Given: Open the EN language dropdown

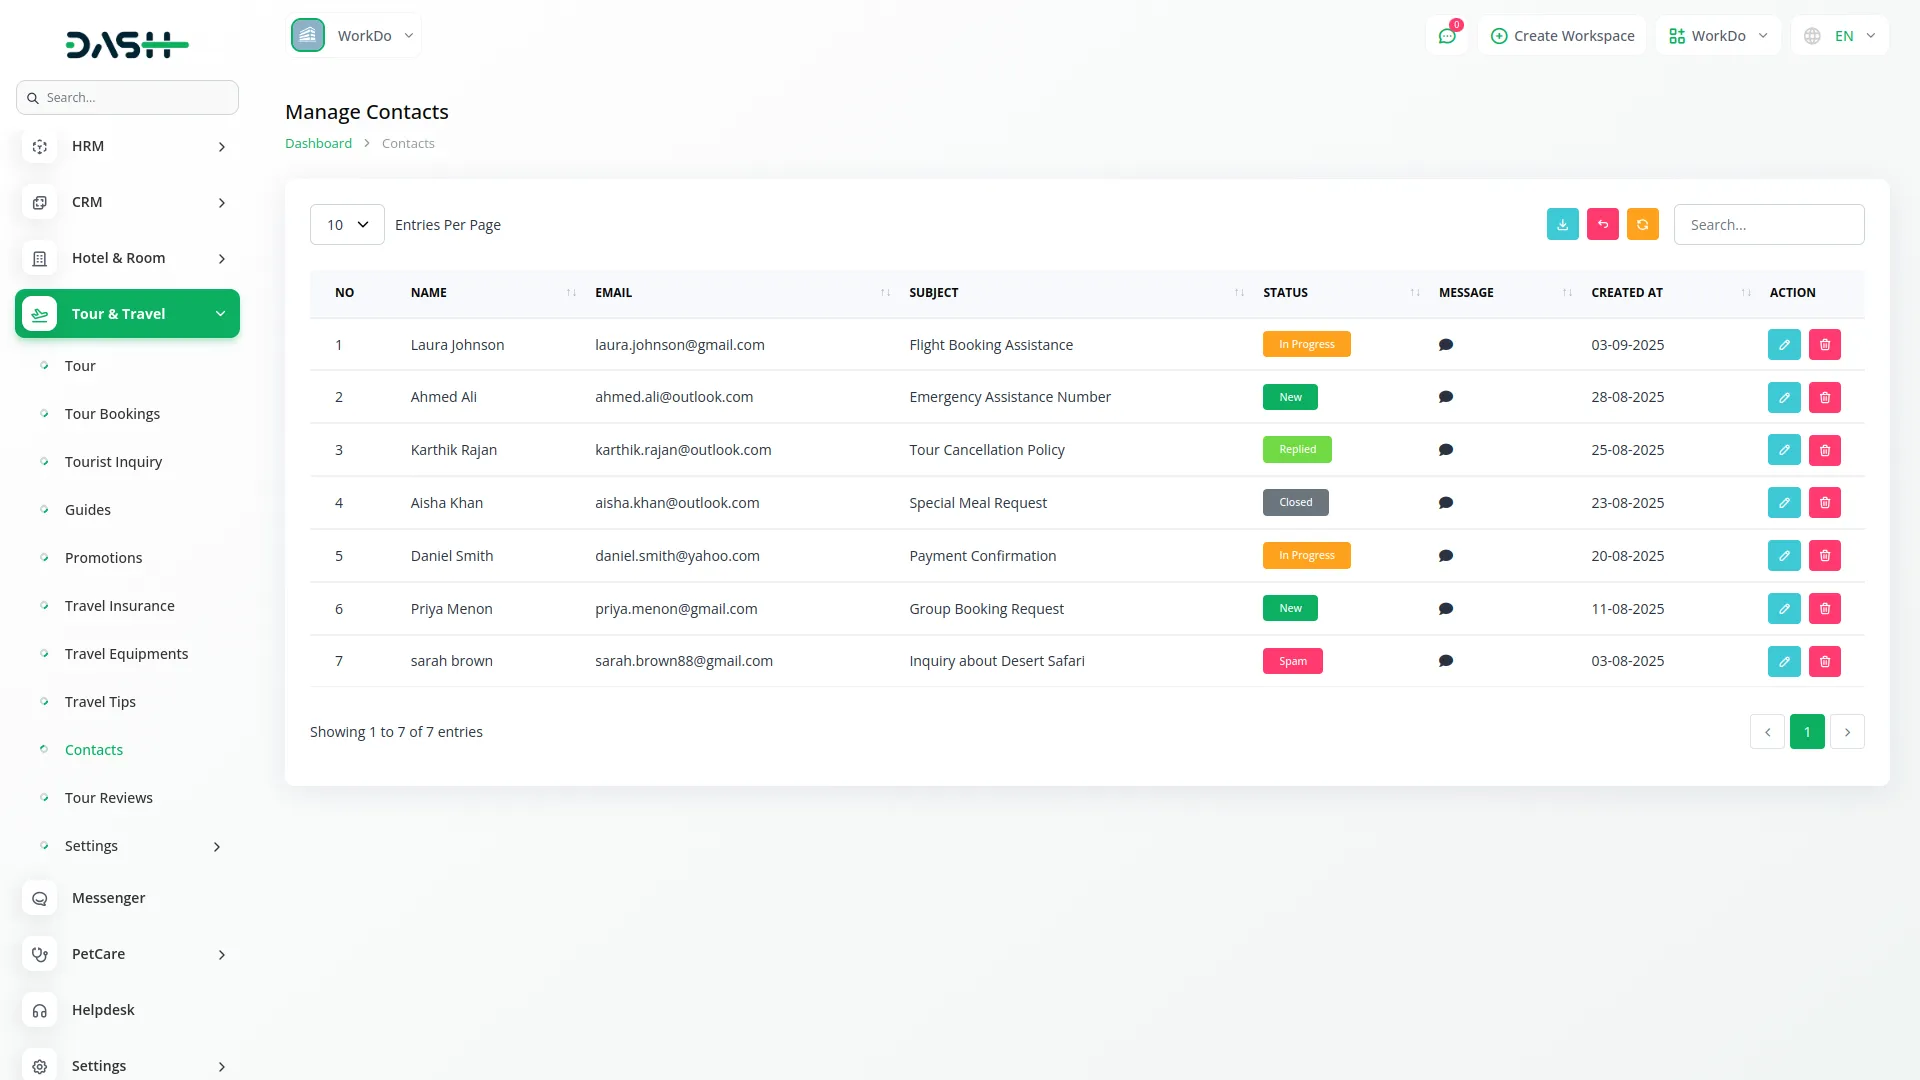Looking at the screenshot, I should coord(1841,36).
